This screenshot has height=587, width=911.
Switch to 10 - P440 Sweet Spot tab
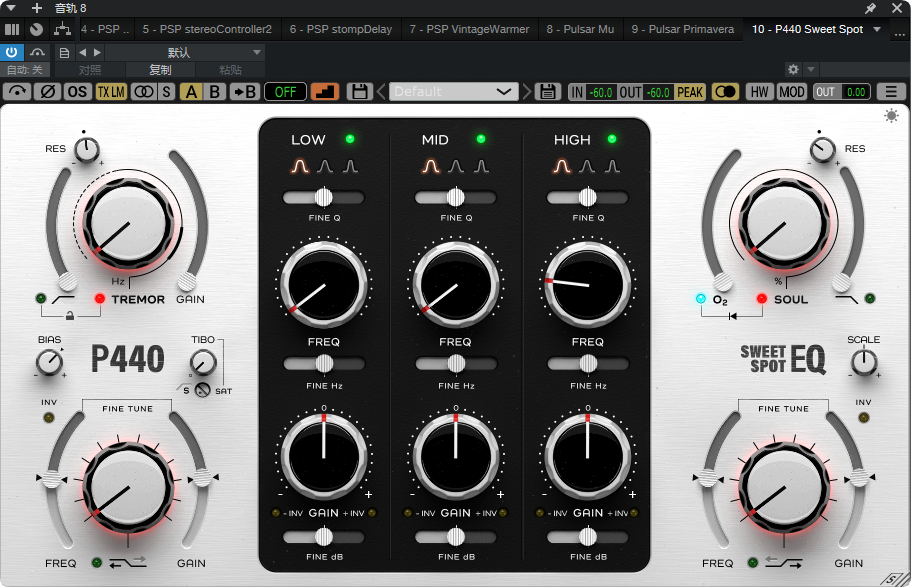807,29
